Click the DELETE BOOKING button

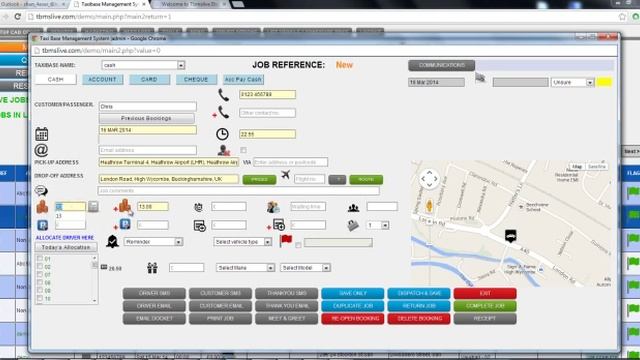pos(419,318)
